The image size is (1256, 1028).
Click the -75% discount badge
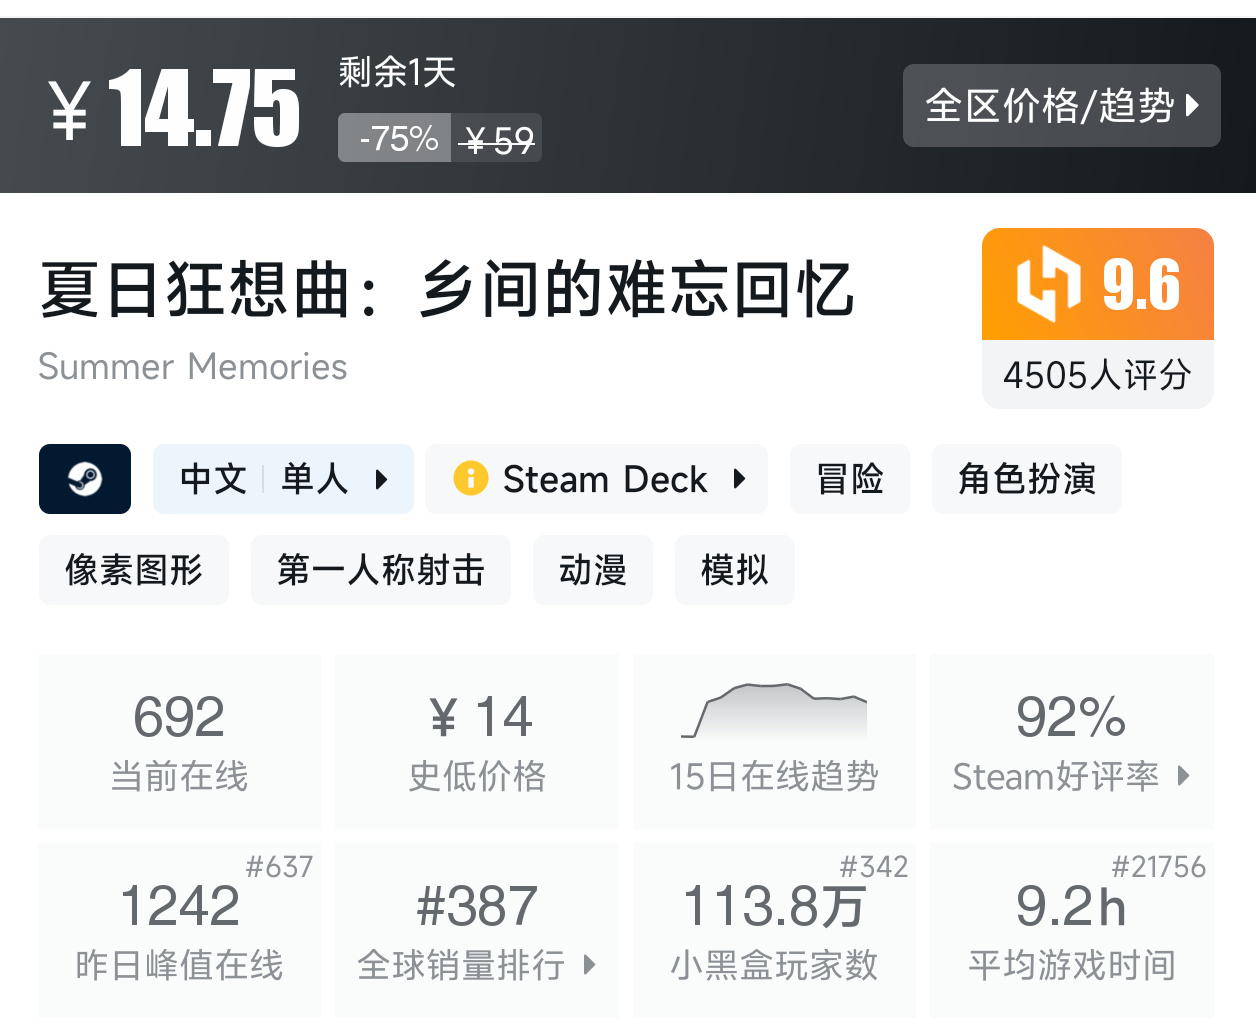[396, 138]
